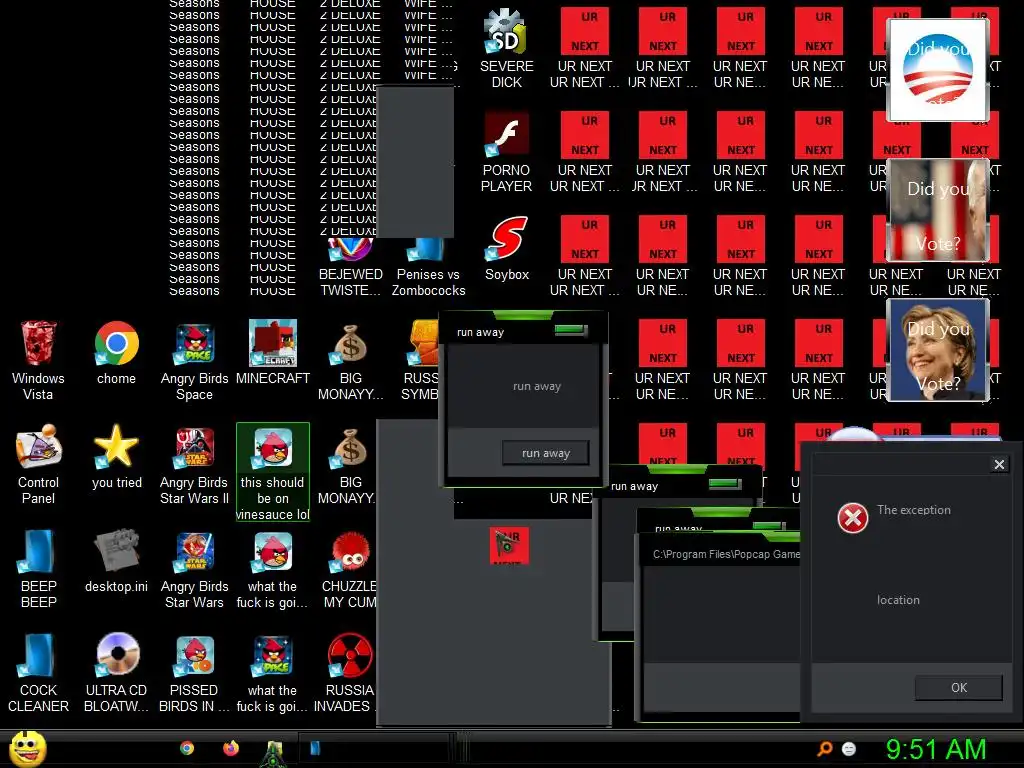Close the exception error dialog
Image resolution: width=1024 pixels, height=768 pixels.
click(999, 464)
